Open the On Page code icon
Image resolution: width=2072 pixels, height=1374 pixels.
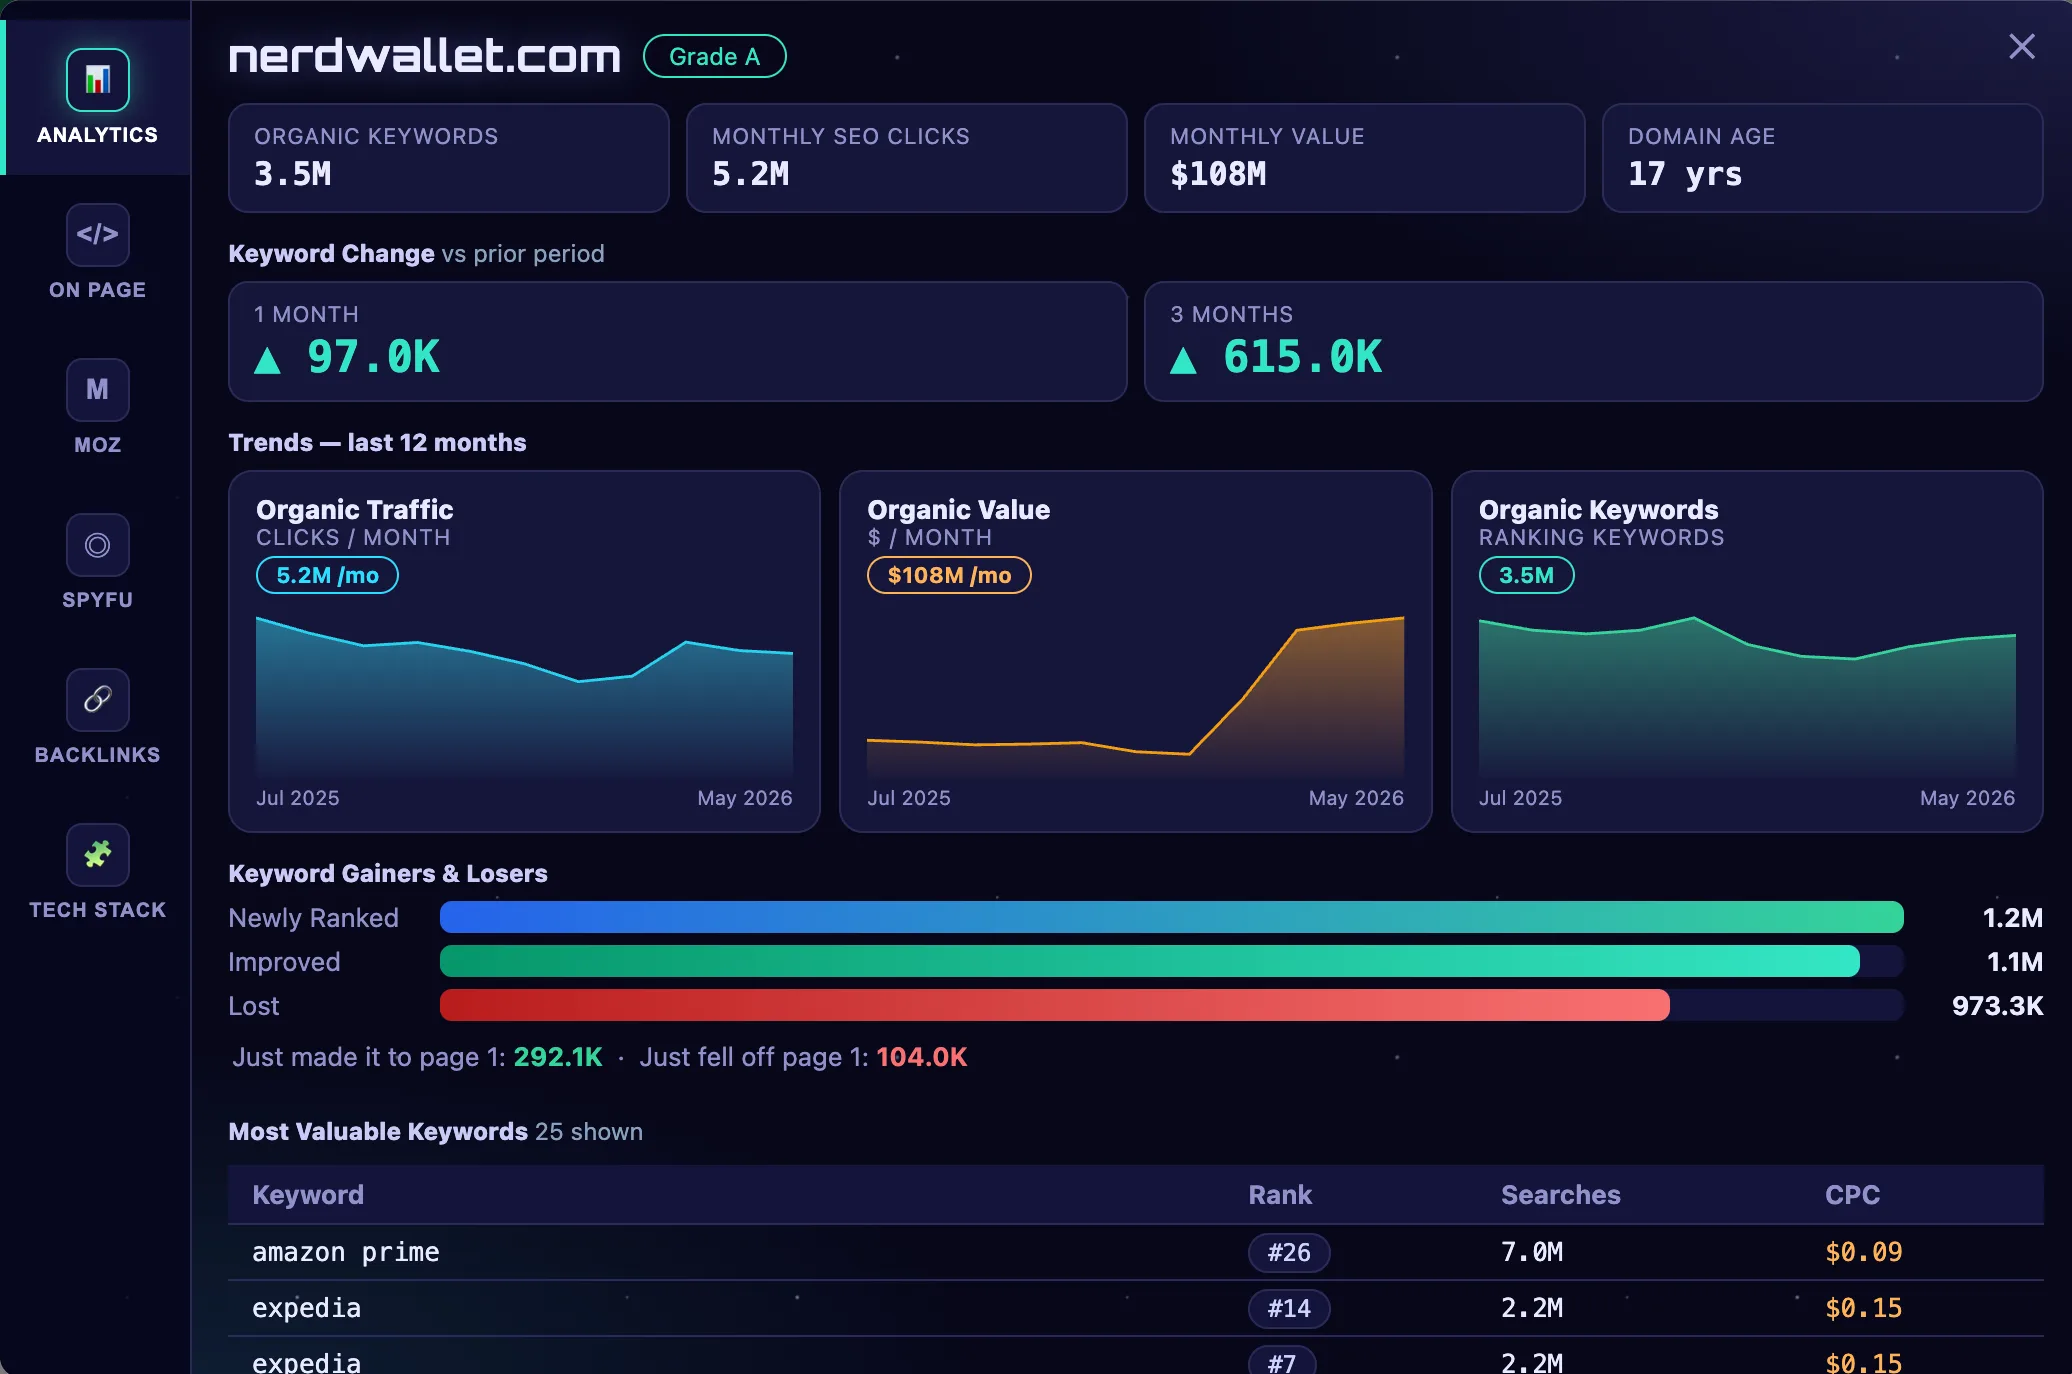pos(98,235)
